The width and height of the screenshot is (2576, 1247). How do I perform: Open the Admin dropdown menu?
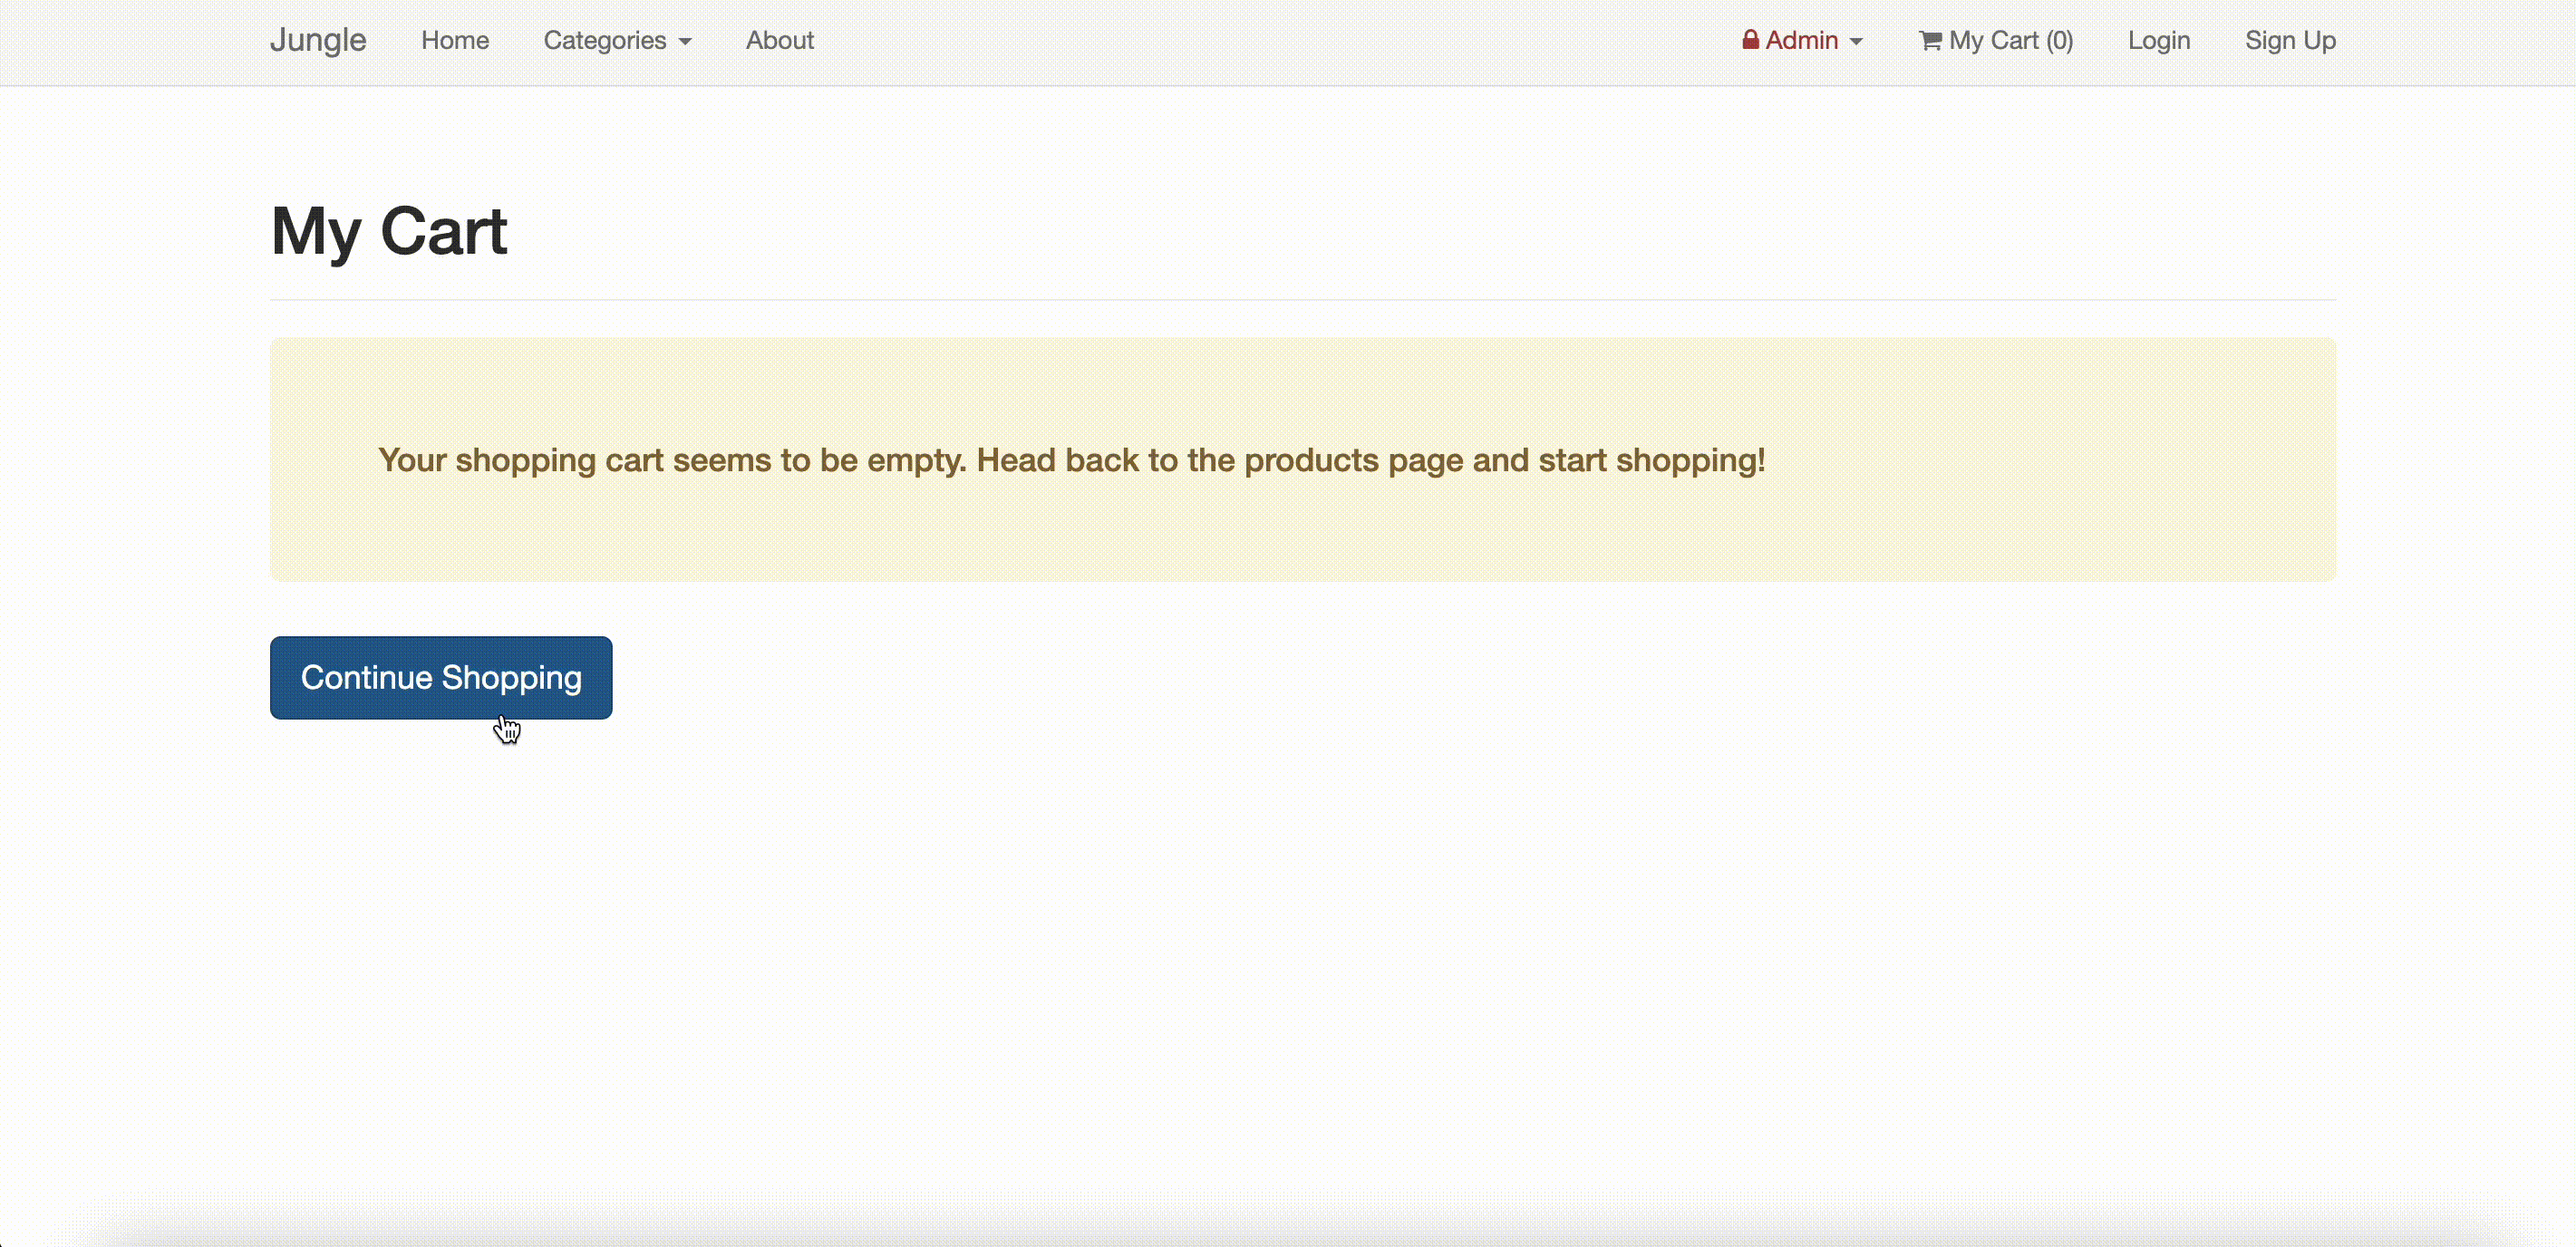pyautogui.click(x=1802, y=40)
